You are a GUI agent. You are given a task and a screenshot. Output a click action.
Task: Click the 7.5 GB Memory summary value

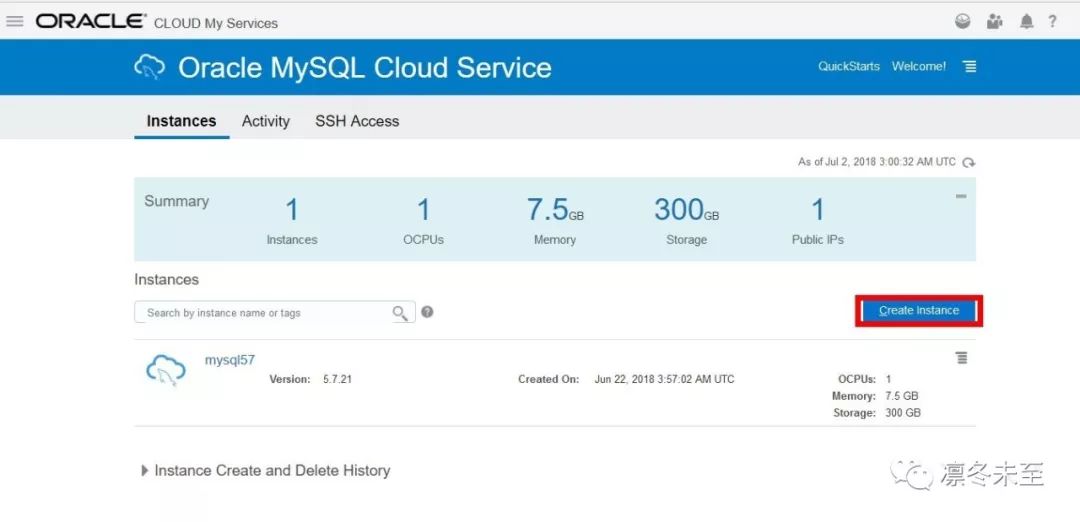tap(555, 209)
